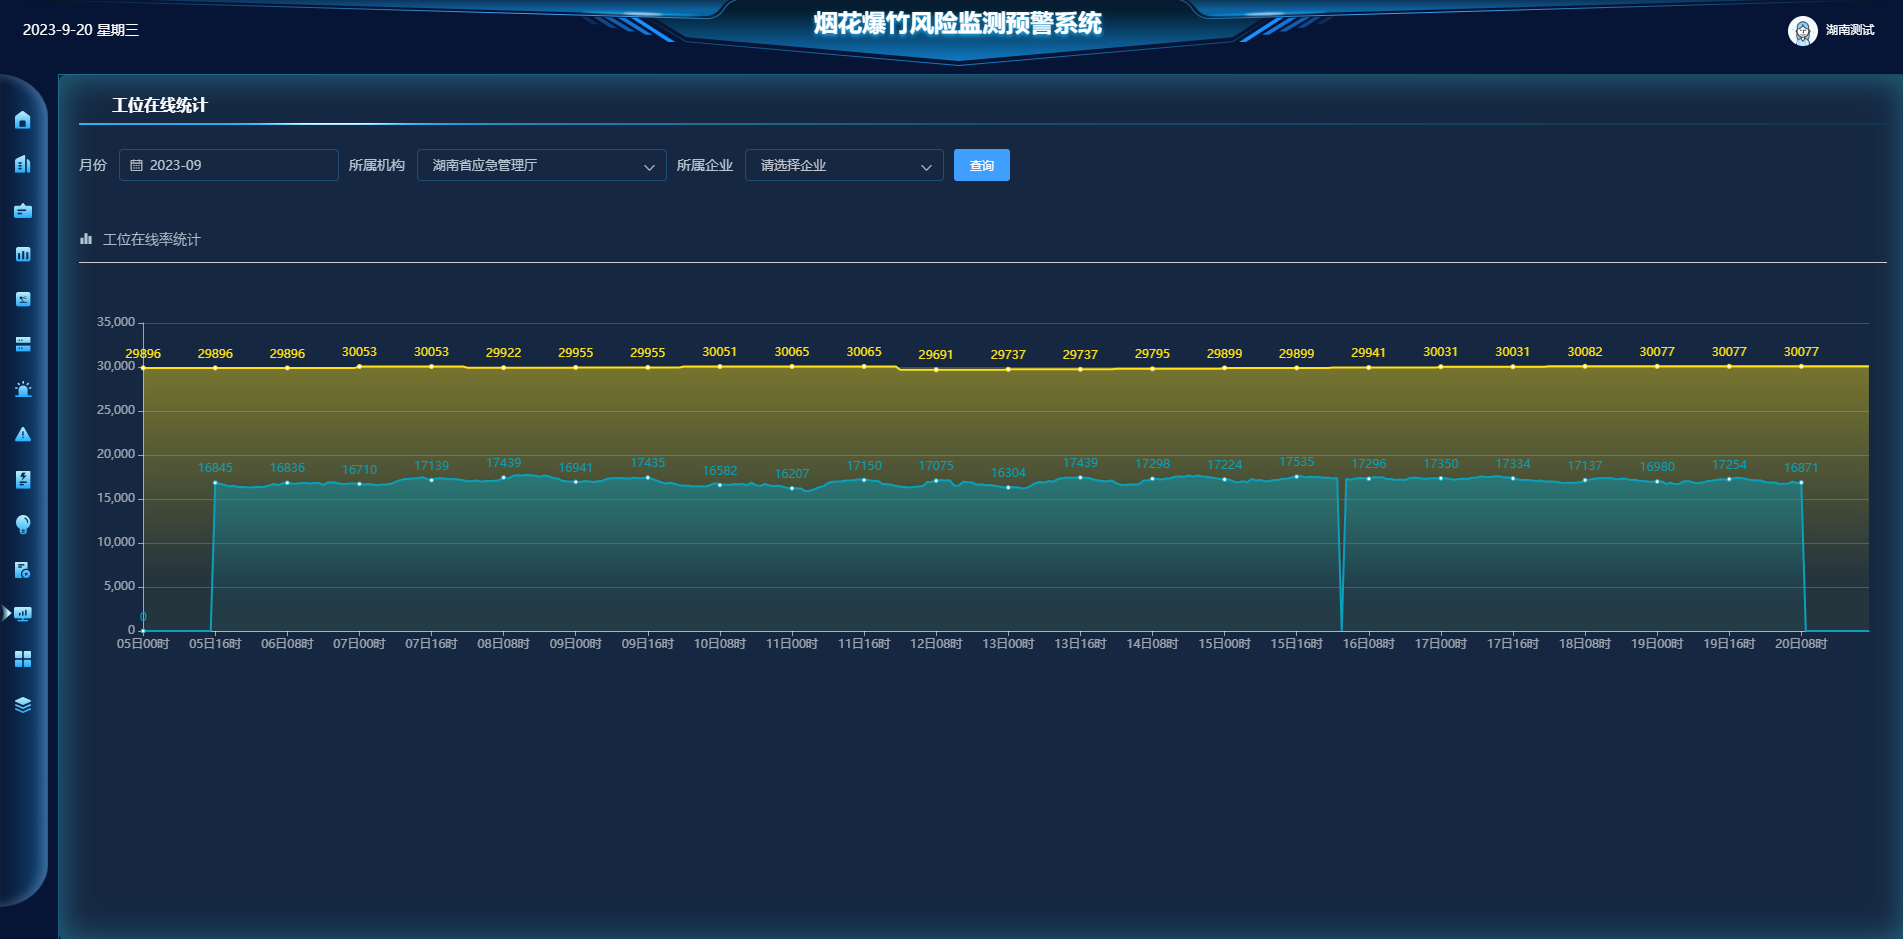Open the alarm siren icon in sidebar

[23, 389]
